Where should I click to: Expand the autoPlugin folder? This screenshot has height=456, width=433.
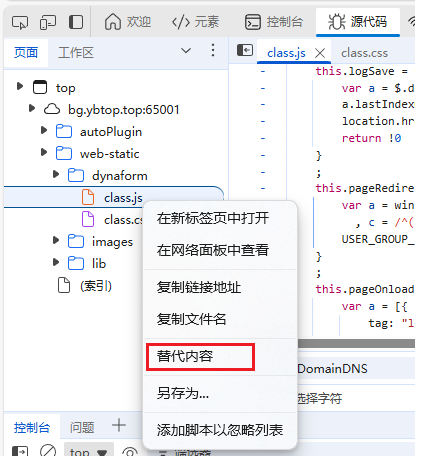pyautogui.click(x=44, y=130)
